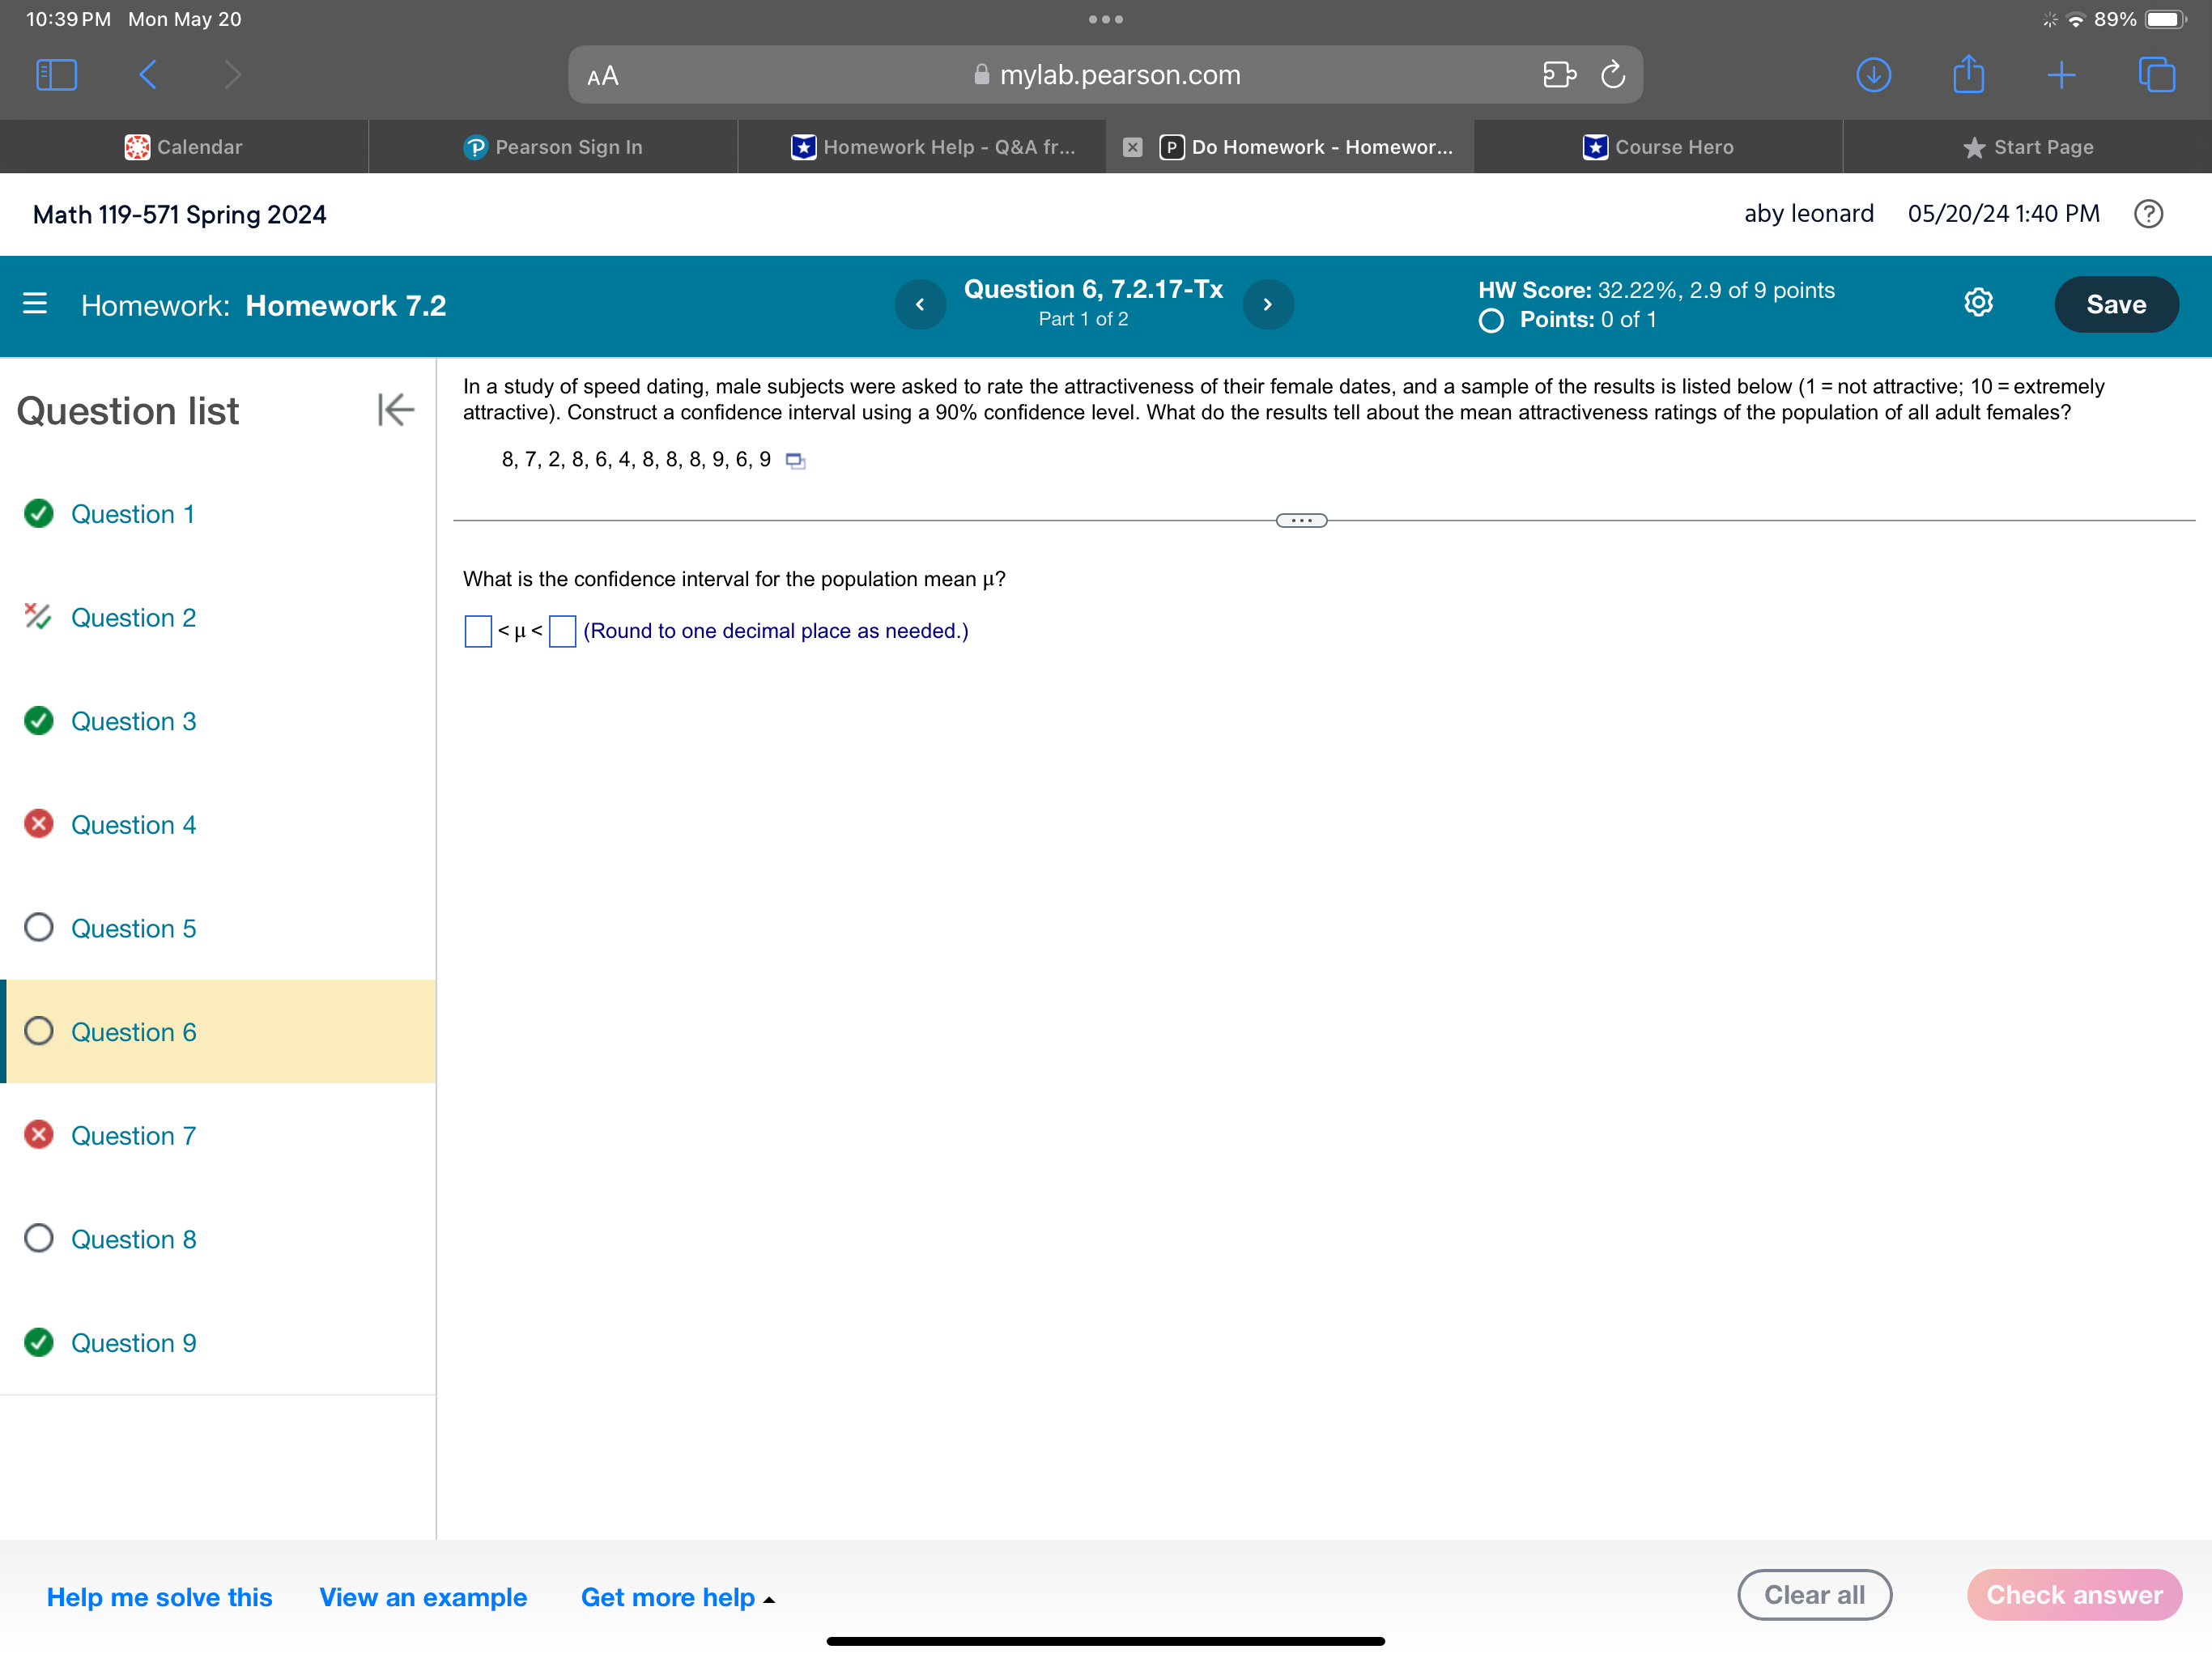The height and width of the screenshot is (1658, 2212).
Task: Open the AA reader view options
Action: 603,76
